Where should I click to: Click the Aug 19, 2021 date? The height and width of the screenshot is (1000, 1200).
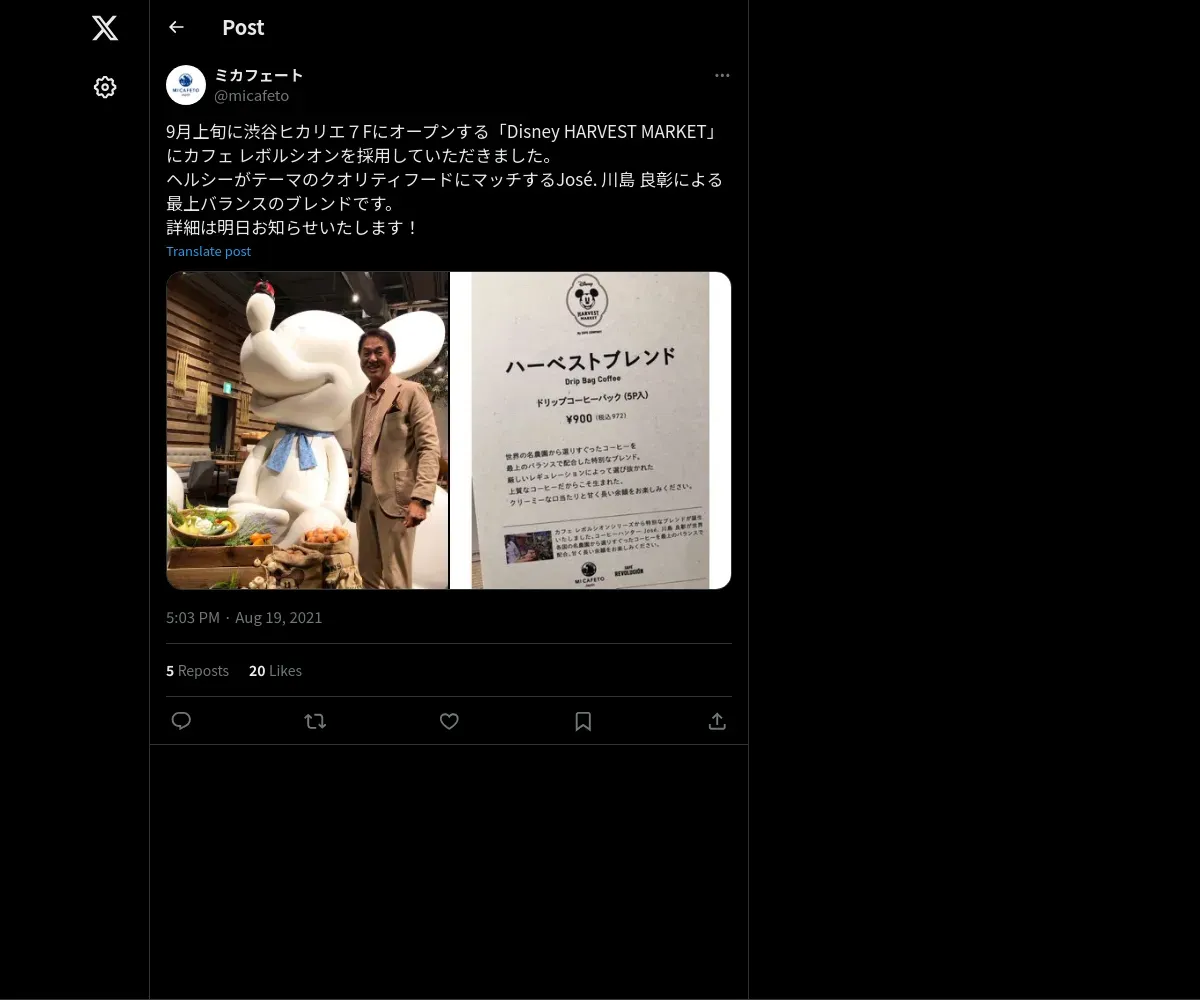[279, 618]
